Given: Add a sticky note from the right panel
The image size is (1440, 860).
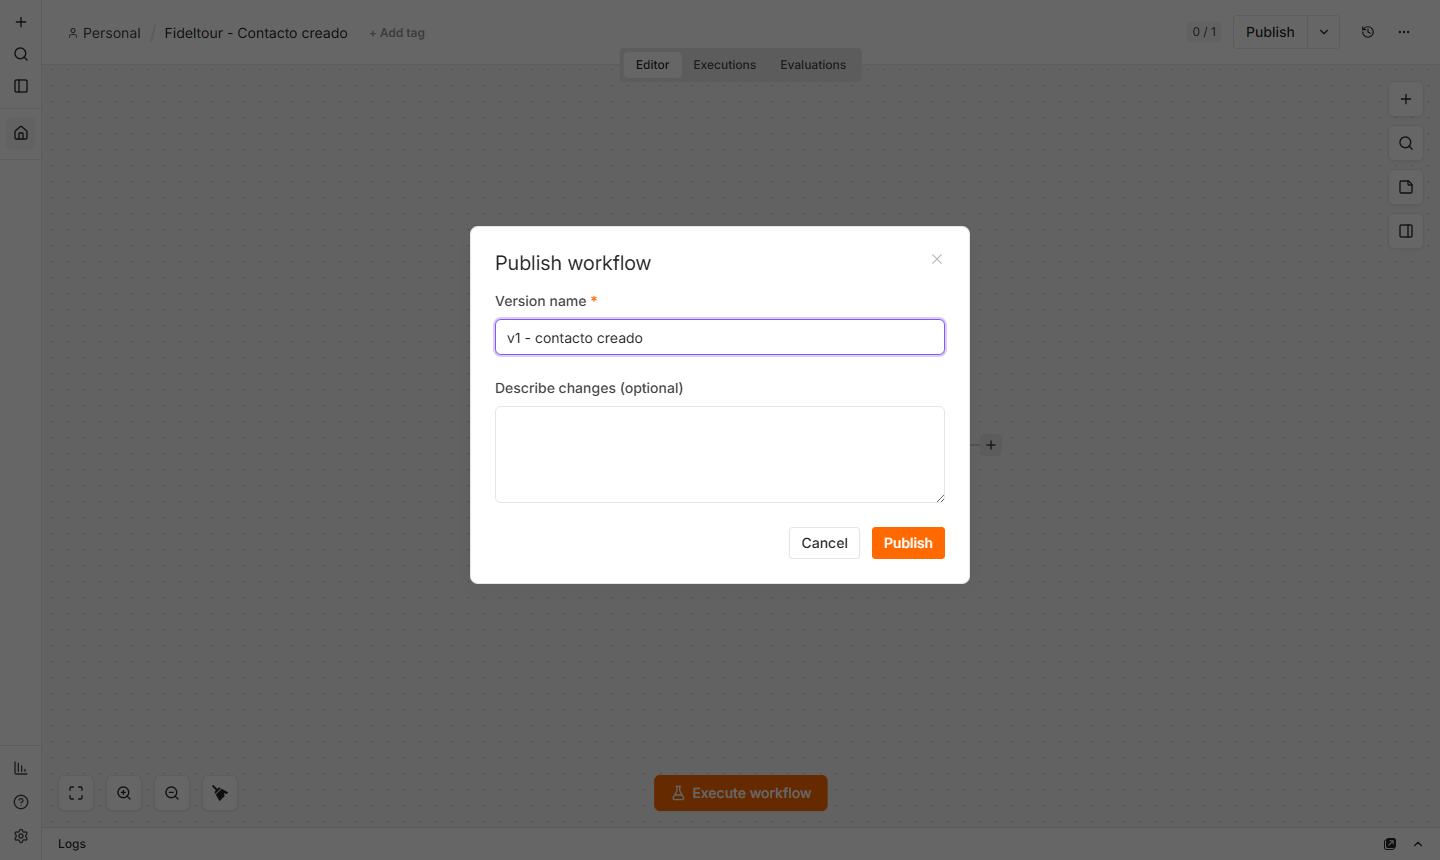Looking at the screenshot, I should point(1406,187).
